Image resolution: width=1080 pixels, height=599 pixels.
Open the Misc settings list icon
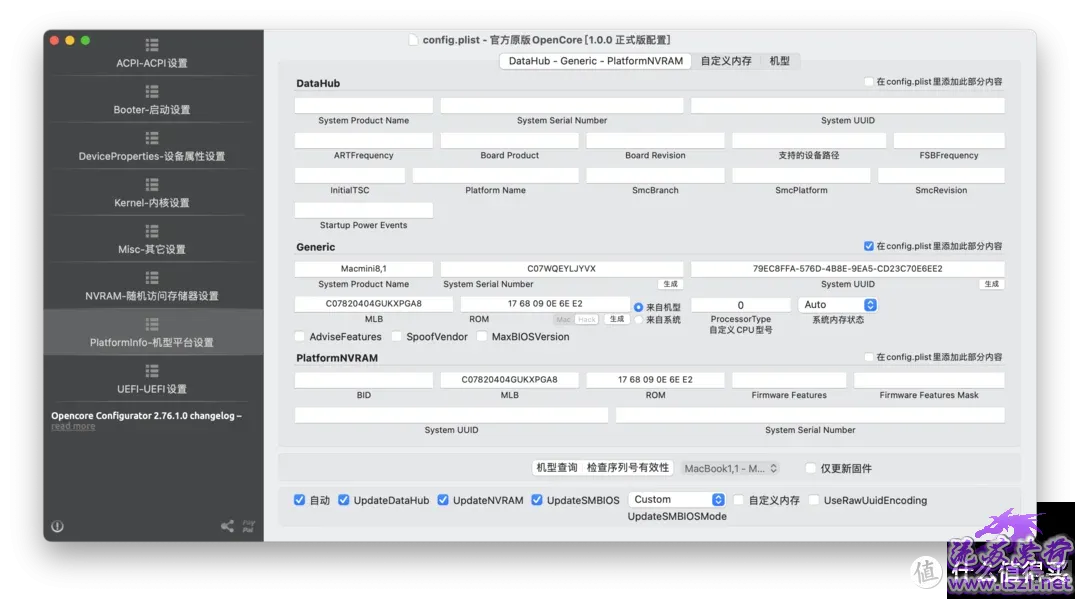[152, 231]
